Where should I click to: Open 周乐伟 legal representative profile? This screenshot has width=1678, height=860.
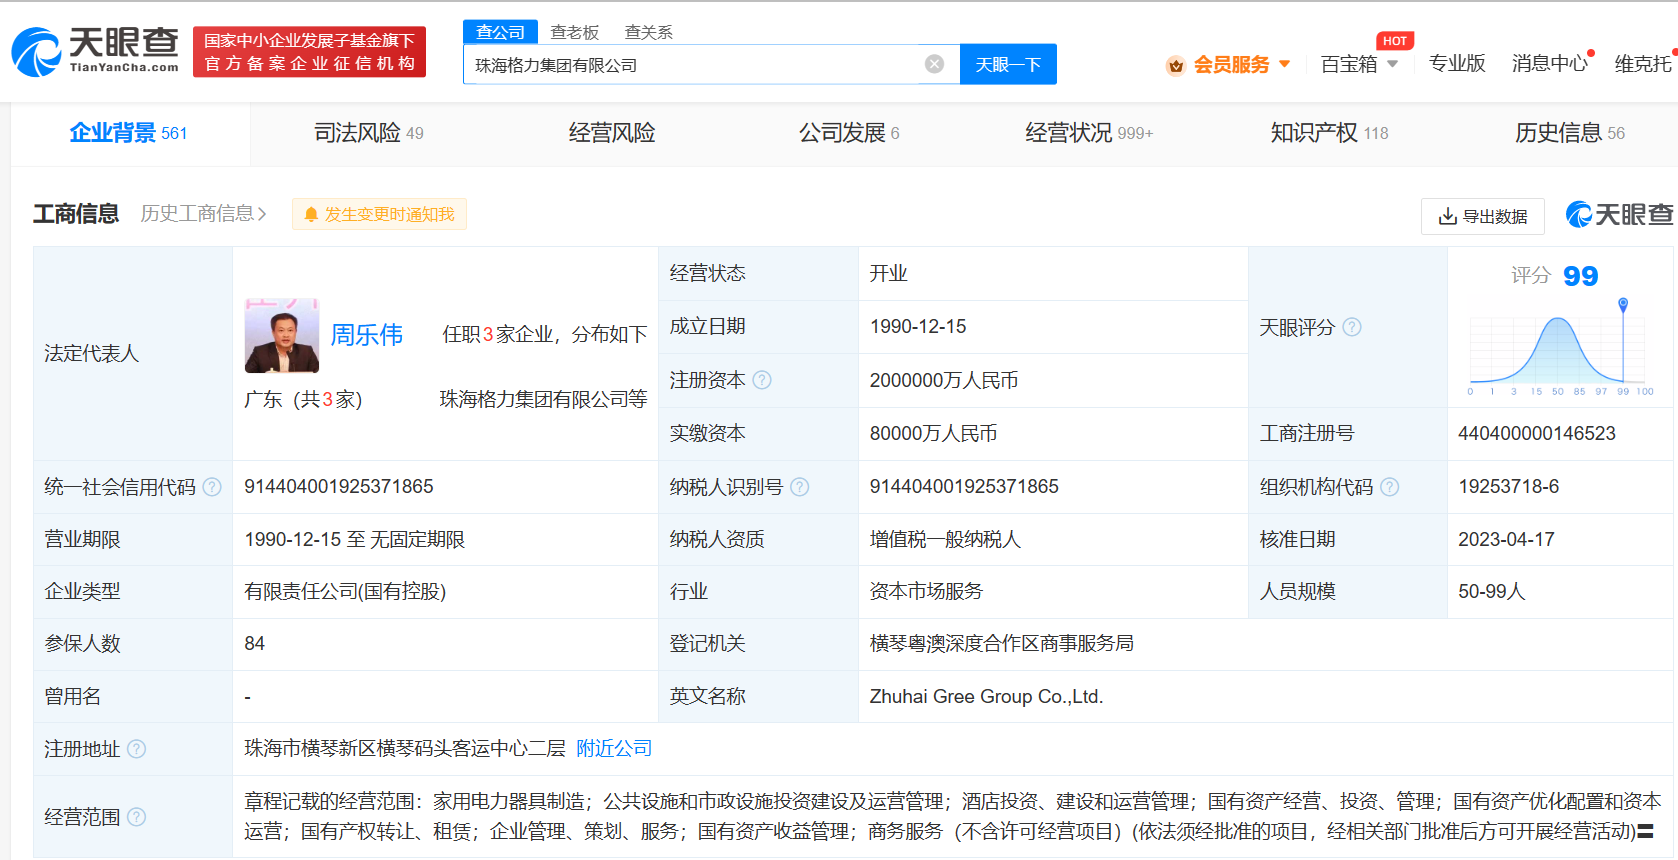[366, 335]
